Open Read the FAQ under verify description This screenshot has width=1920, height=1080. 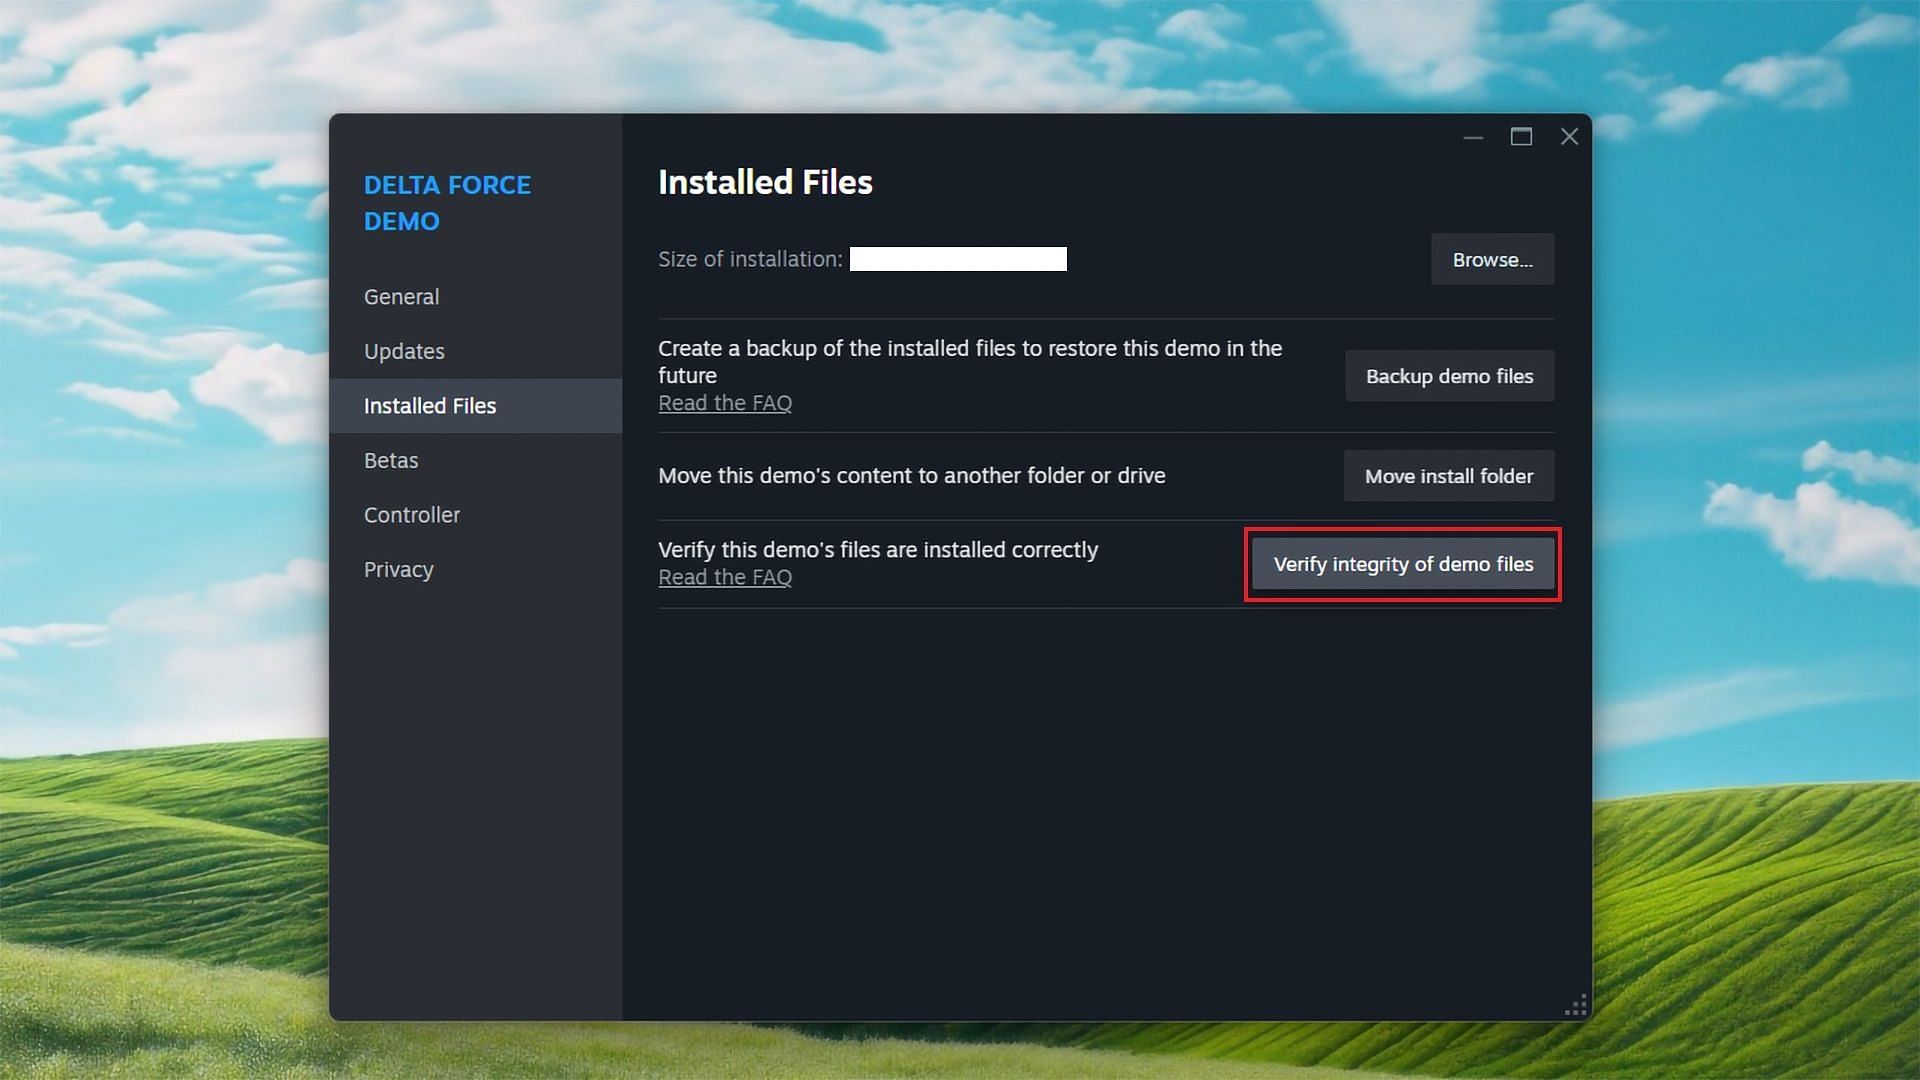[x=725, y=577]
